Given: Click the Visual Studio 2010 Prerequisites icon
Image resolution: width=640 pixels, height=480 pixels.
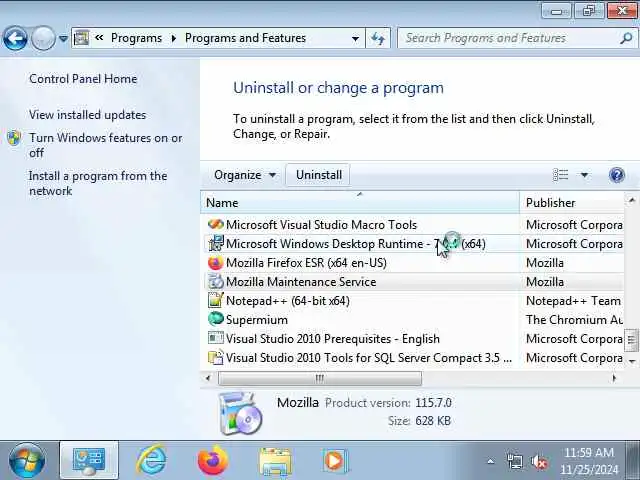Looking at the screenshot, I should [215, 338].
